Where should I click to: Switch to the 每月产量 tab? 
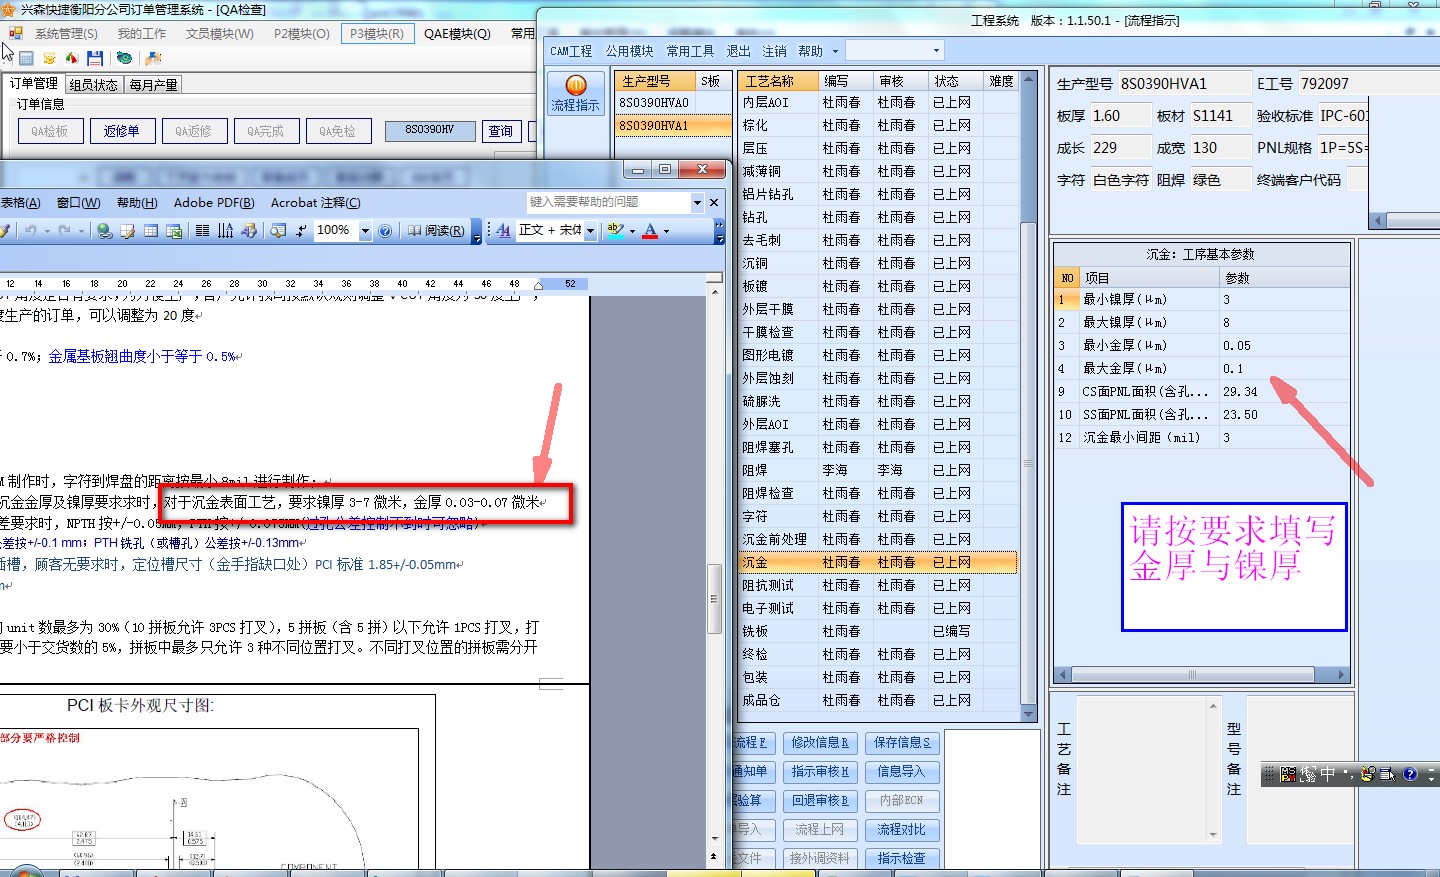pyautogui.click(x=153, y=85)
